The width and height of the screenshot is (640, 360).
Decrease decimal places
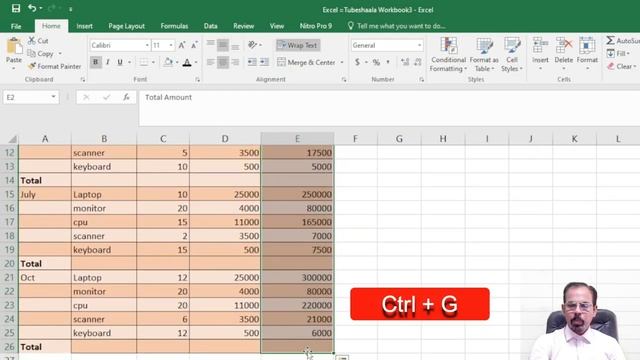tap(418, 62)
